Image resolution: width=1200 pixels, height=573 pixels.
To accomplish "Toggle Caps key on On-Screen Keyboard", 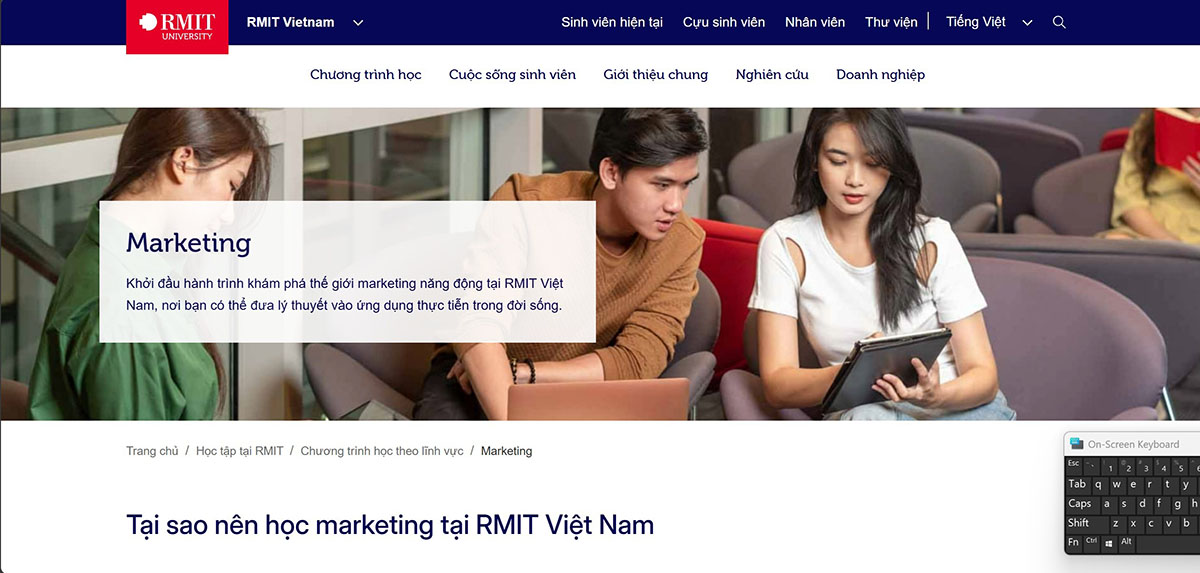I will [x=1083, y=506].
